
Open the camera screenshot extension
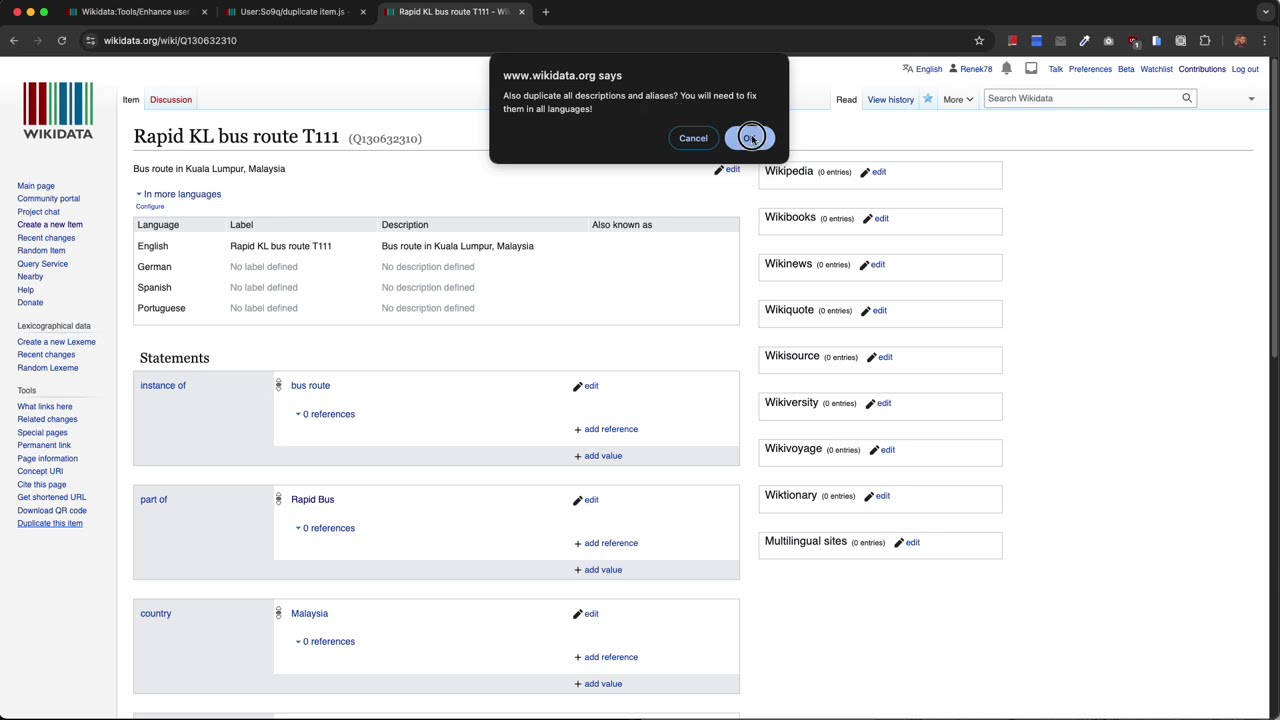point(1108,40)
